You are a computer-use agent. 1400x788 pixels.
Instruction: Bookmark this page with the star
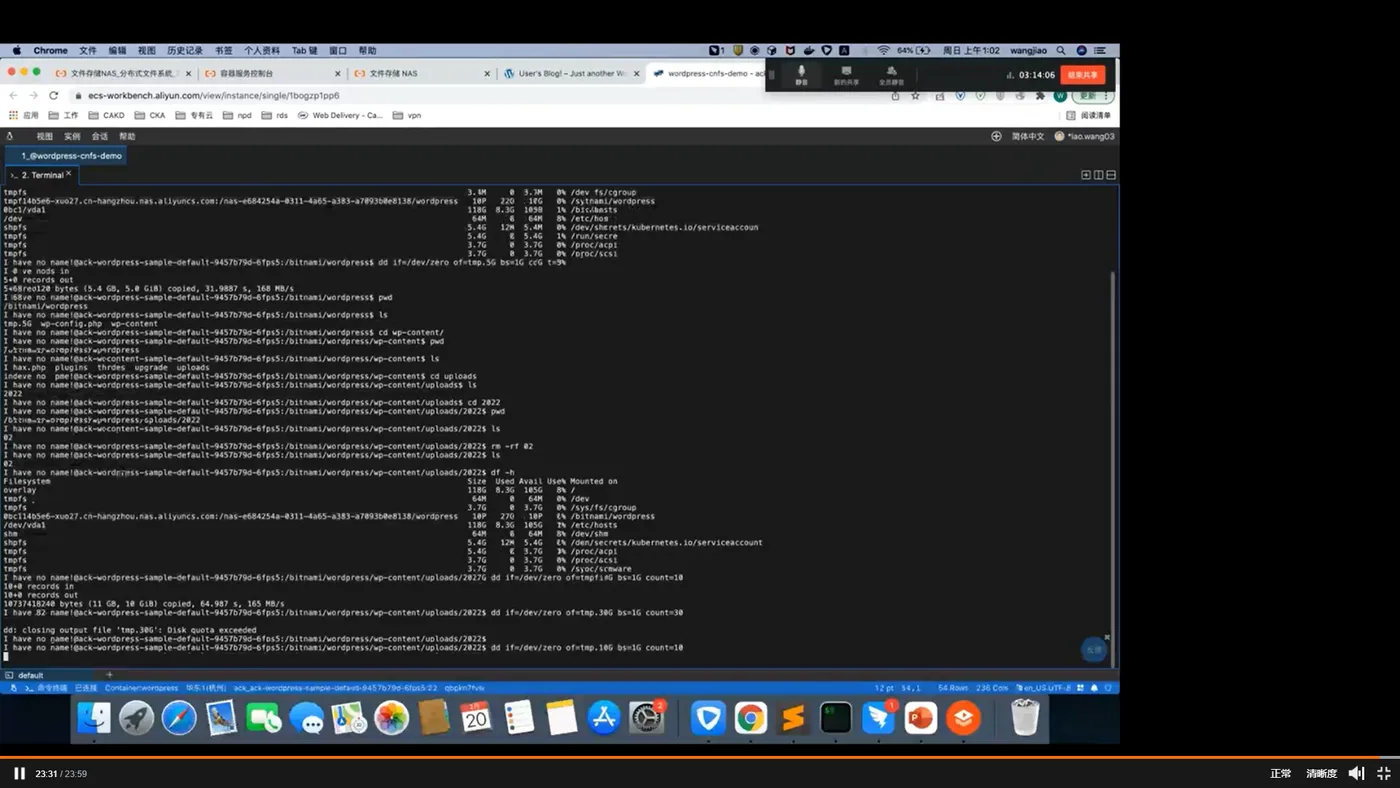pyautogui.click(x=915, y=95)
